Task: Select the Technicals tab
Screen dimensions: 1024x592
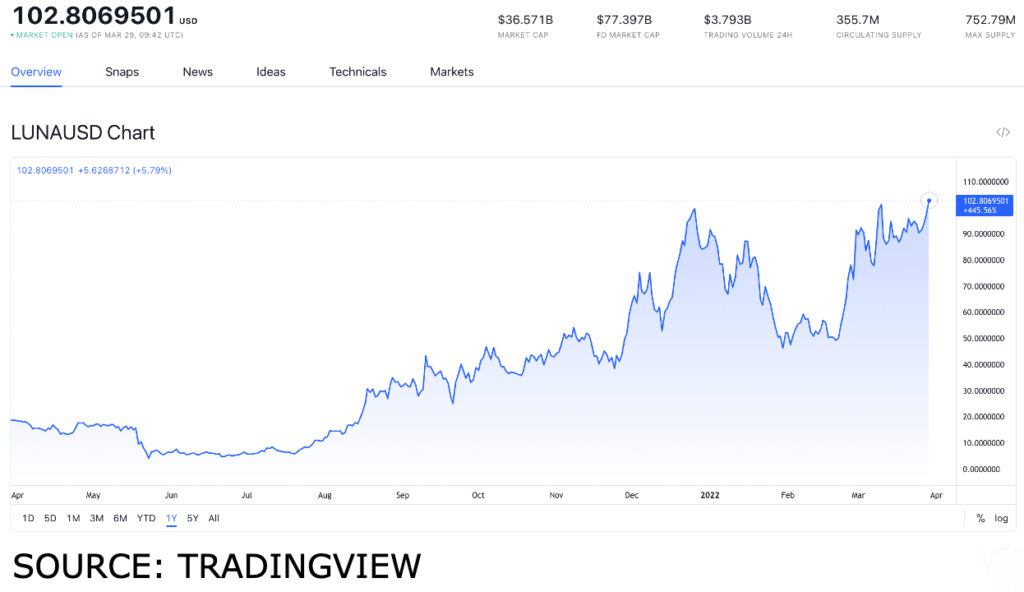Action: (358, 72)
